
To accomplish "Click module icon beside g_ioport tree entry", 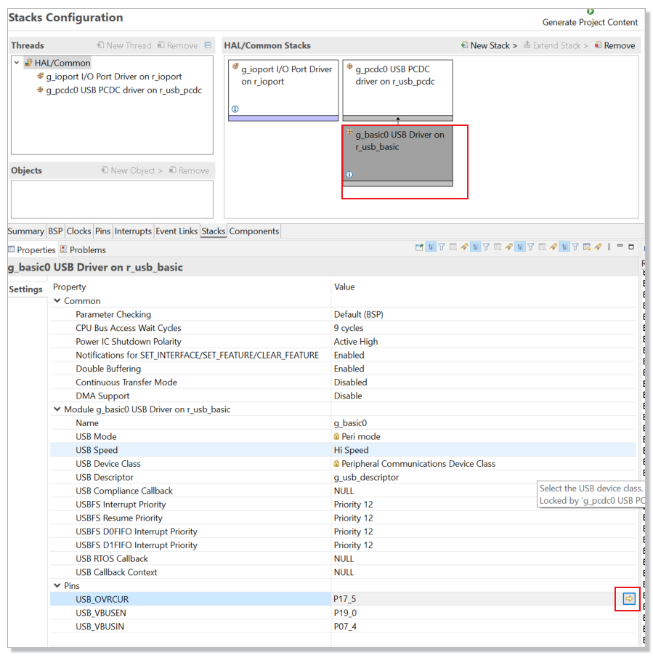I will [40, 76].
